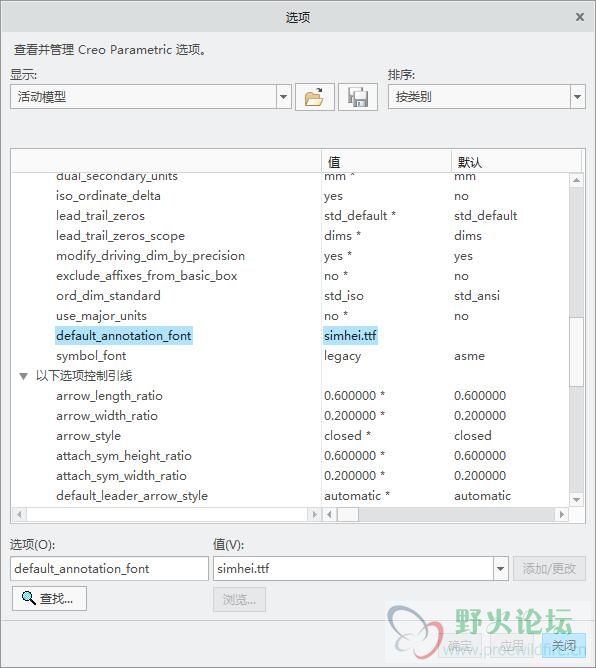The height and width of the screenshot is (668, 596).
Task: Collapse the leader options section triangle
Action: (23, 376)
